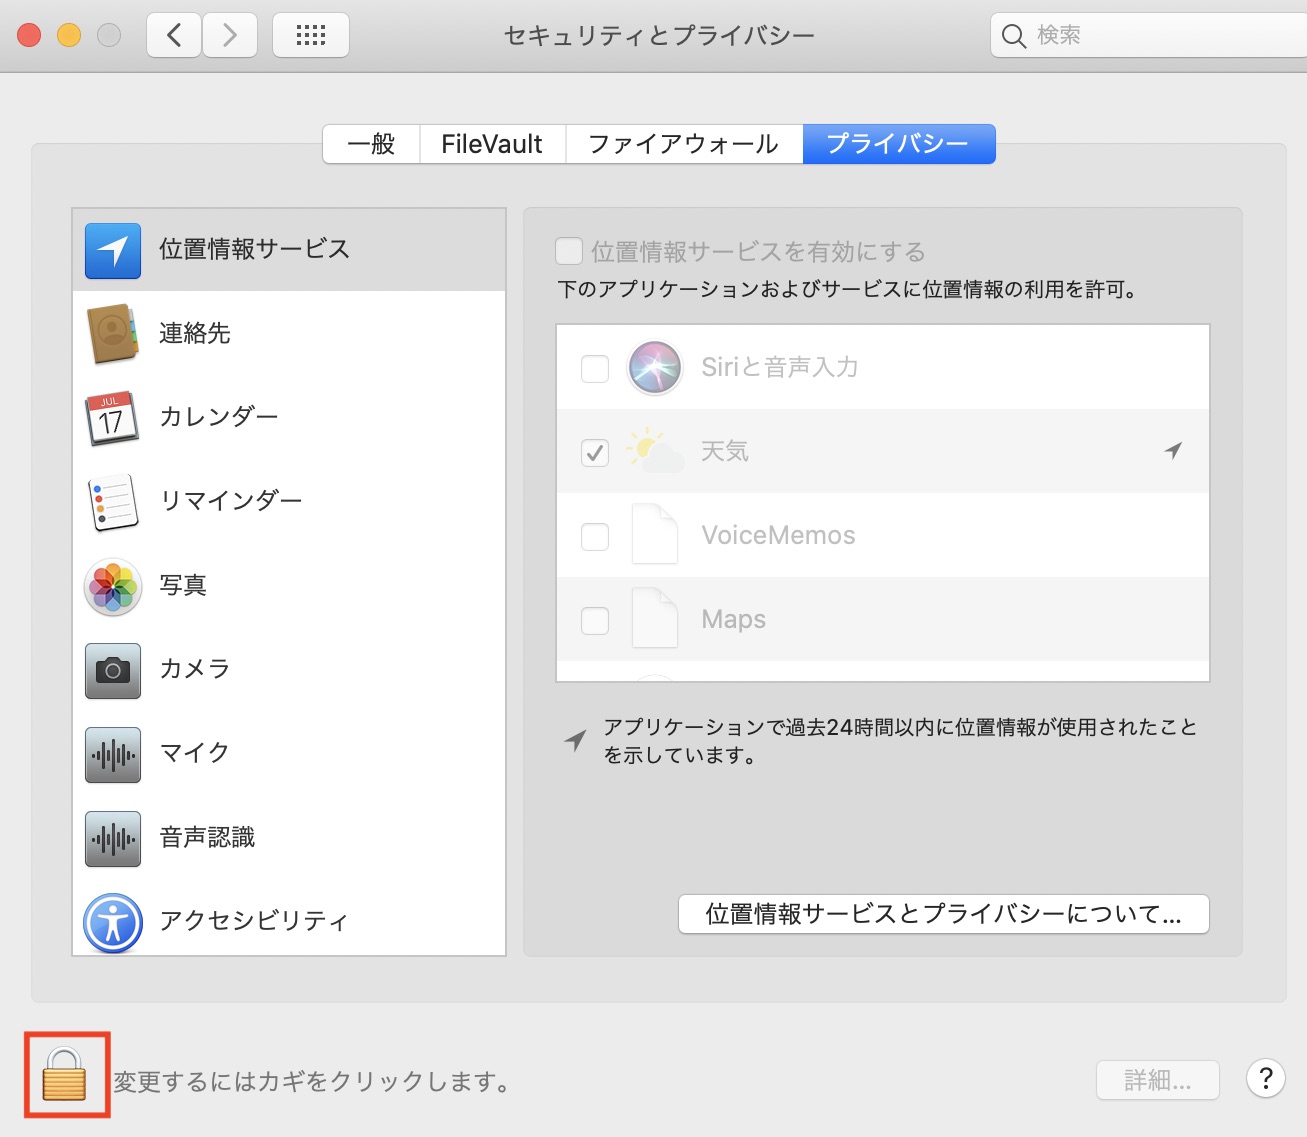Switch to the ファイアウォール tab
Image resolution: width=1307 pixels, height=1137 pixels.
683,144
